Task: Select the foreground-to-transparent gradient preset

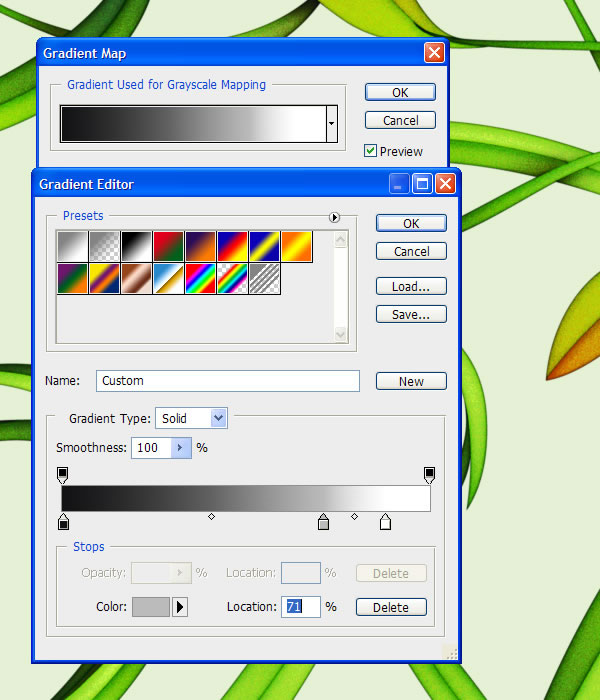Action: point(104,246)
